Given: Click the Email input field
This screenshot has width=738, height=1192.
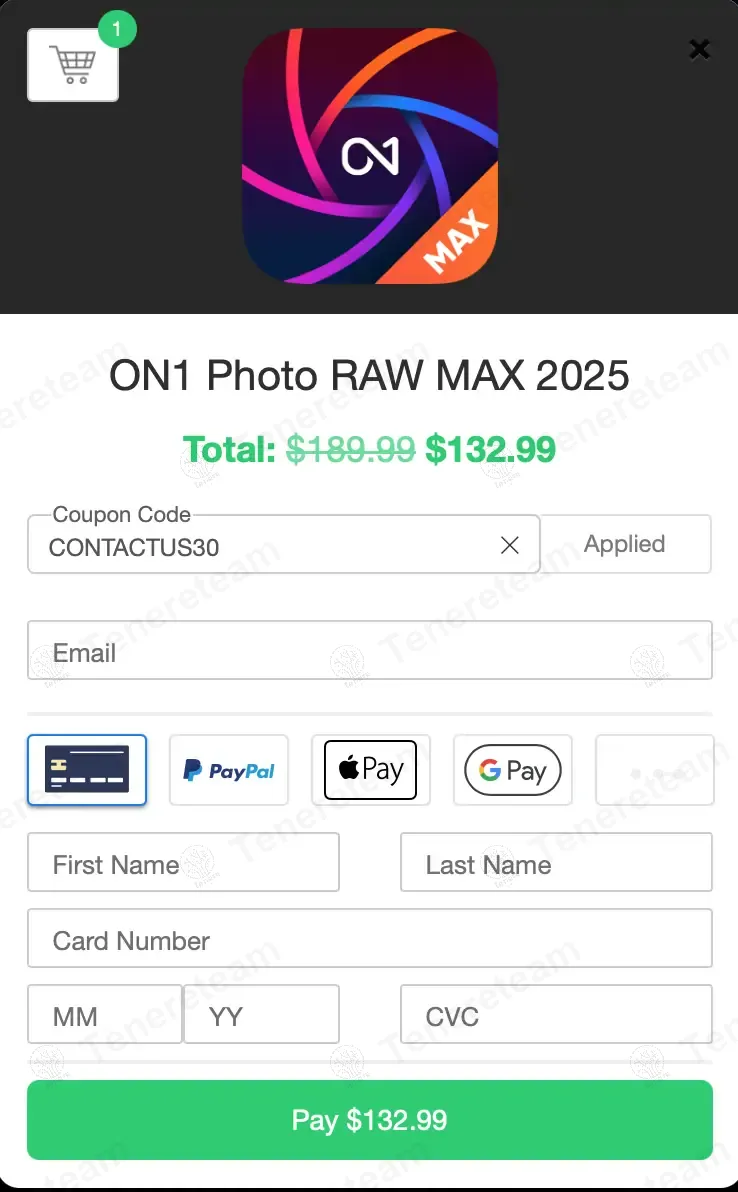Looking at the screenshot, I should (370, 651).
